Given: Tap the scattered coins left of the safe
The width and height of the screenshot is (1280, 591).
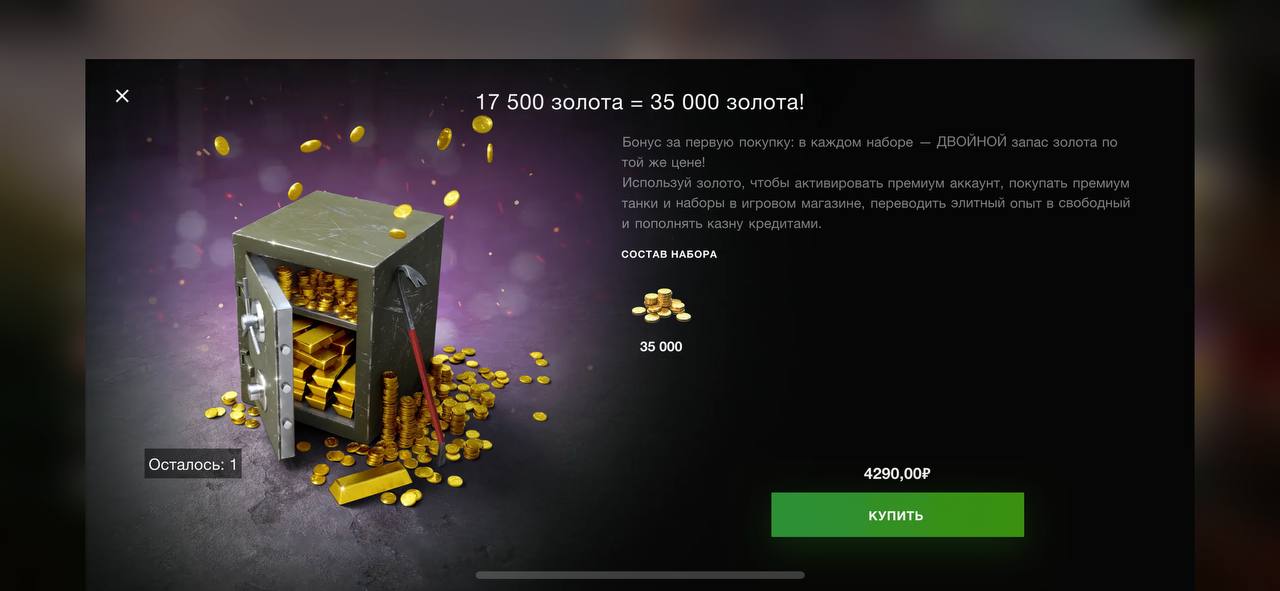Looking at the screenshot, I should click(x=226, y=407).
